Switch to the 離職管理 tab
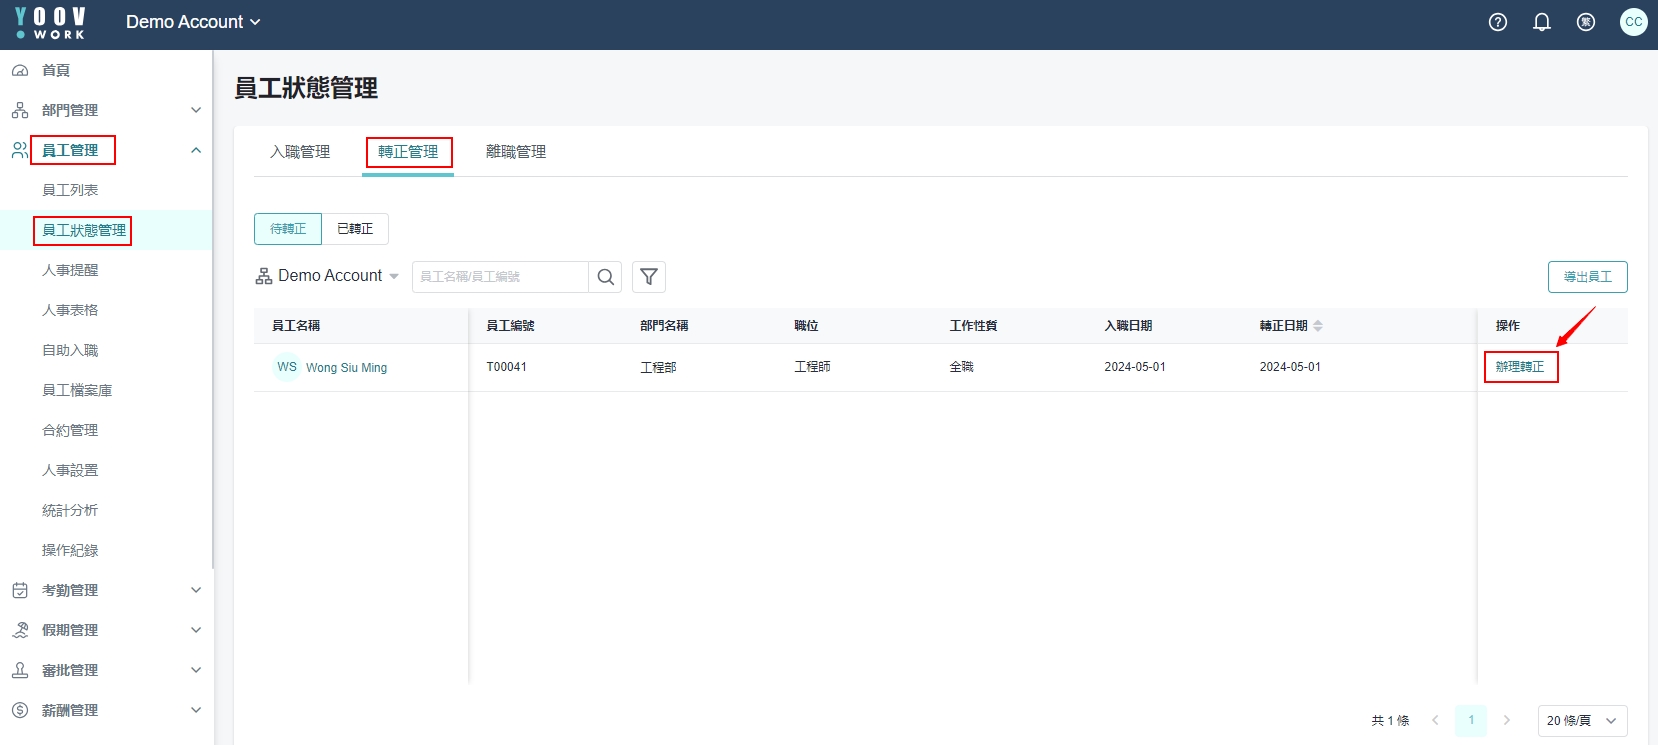The image size is (1658, 745). (516, 152)
